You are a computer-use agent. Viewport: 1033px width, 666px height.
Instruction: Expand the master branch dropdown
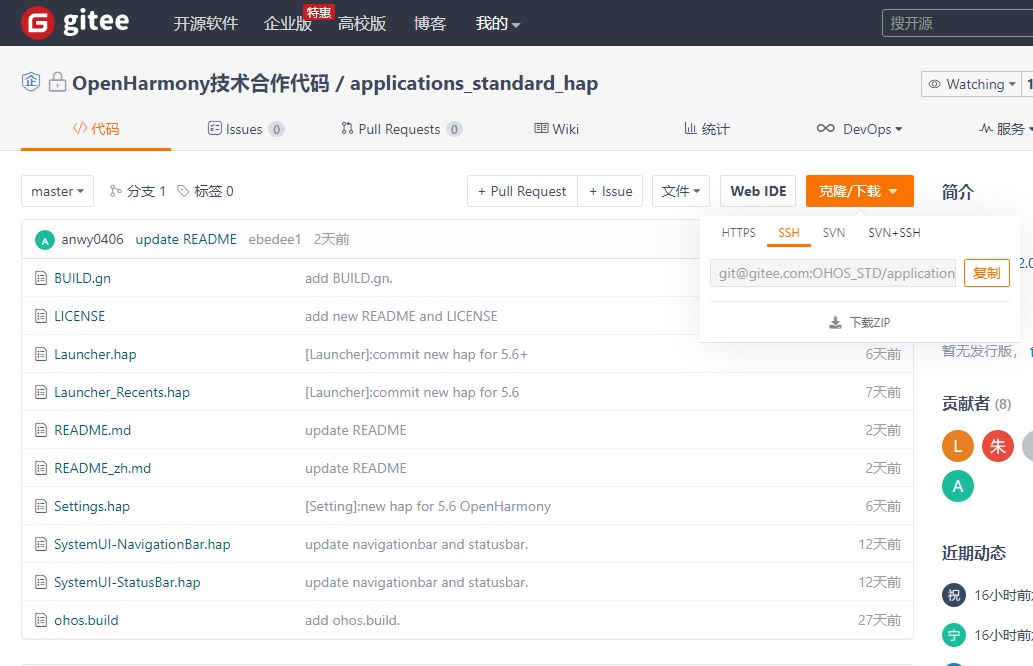tap(57, 191)
